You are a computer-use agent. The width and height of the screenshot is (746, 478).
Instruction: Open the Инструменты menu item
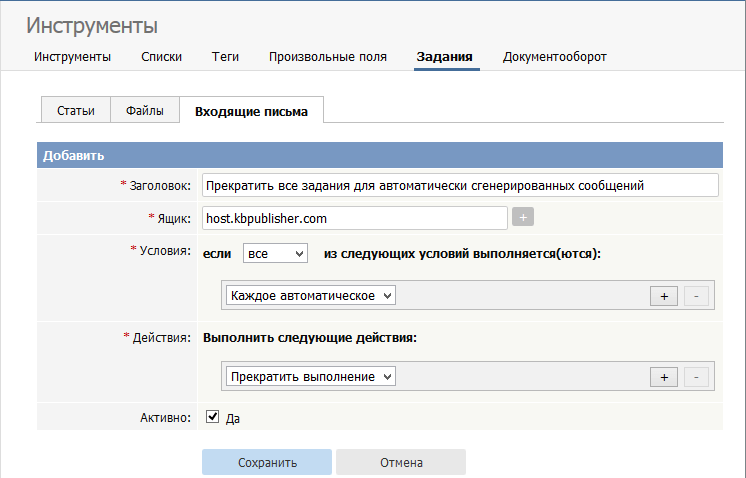coord(72,57)
